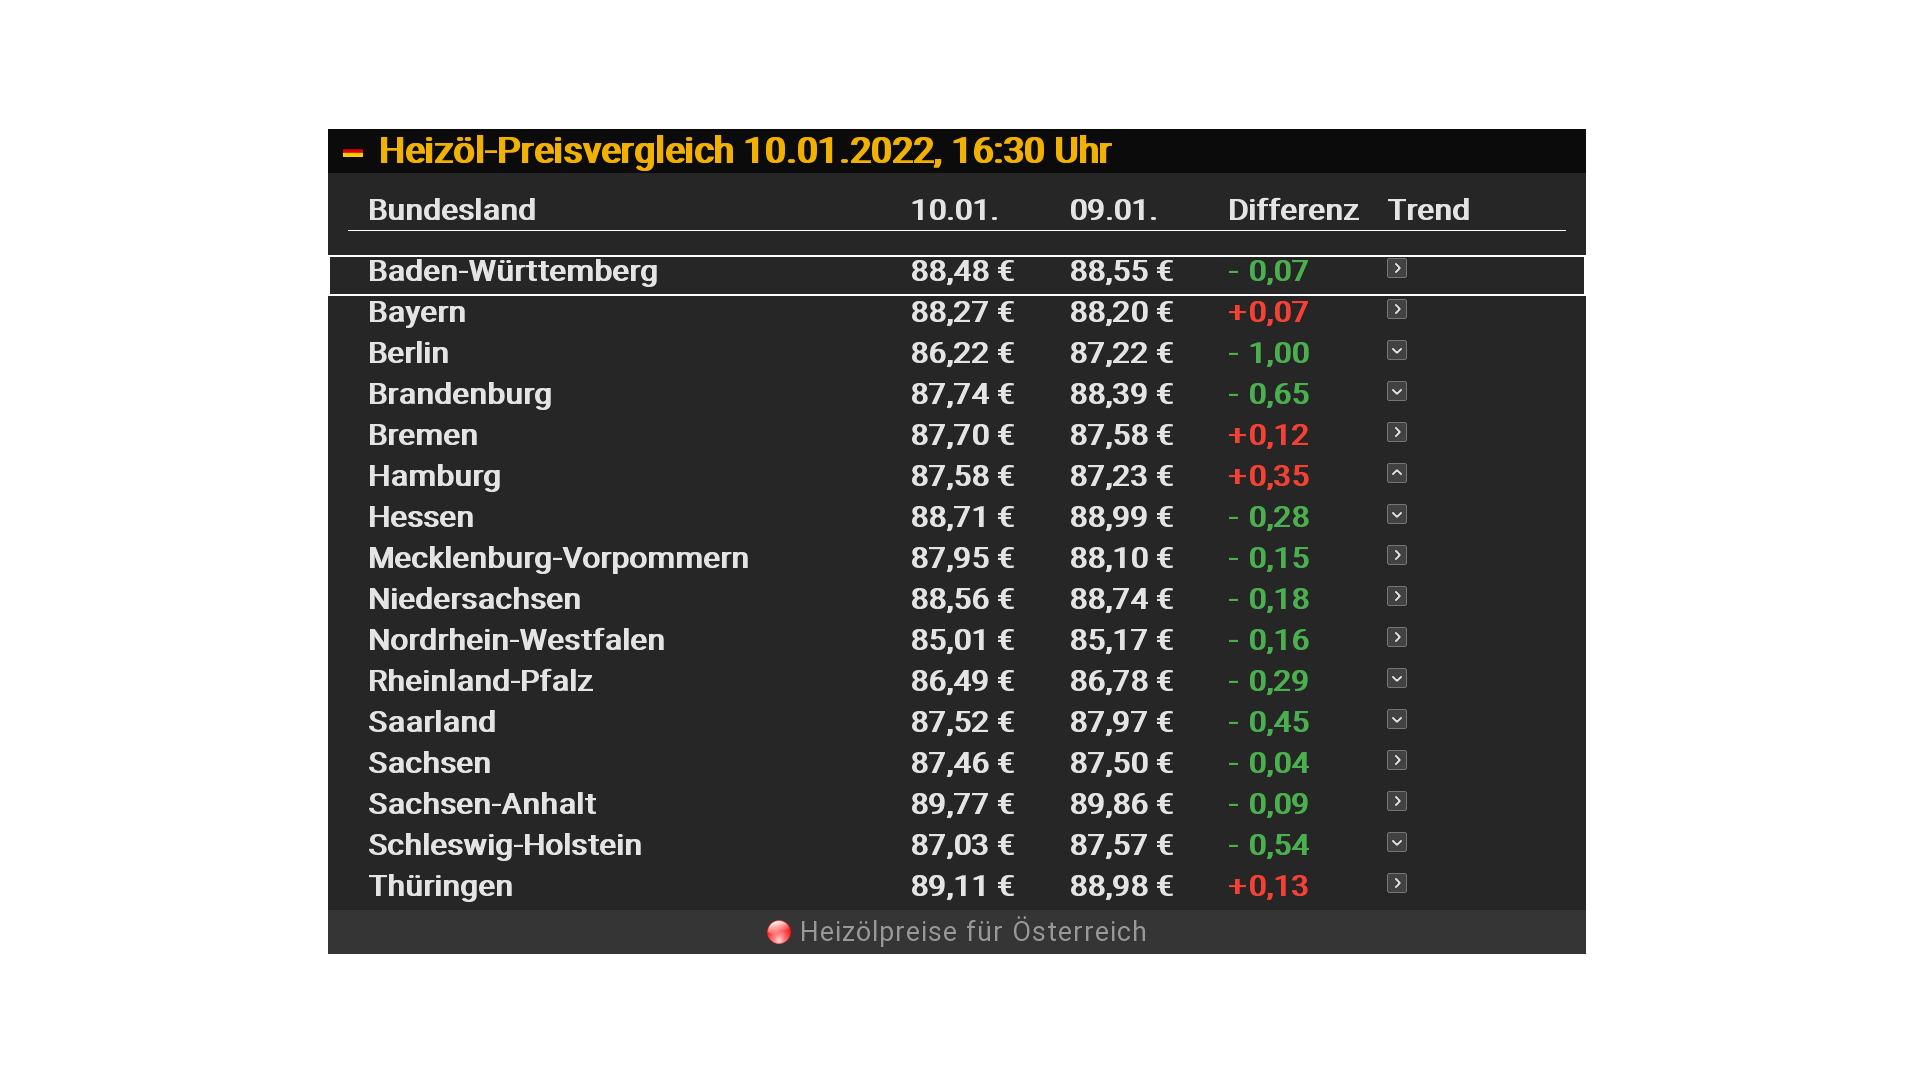
Task: Click Schleswig-Holstein trend chevron
Action: [x=1397, y=843]
